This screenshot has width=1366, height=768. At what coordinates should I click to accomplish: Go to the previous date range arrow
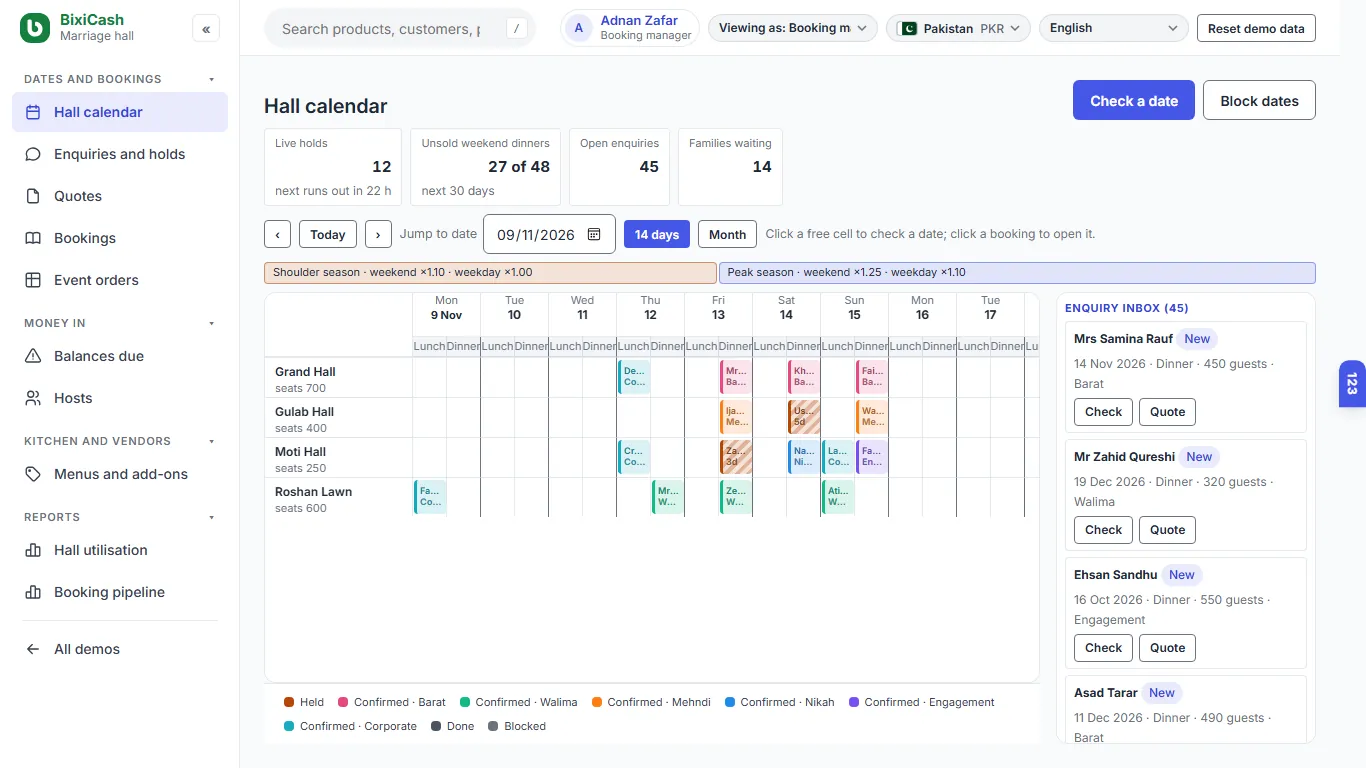click(x=277, y=234)
